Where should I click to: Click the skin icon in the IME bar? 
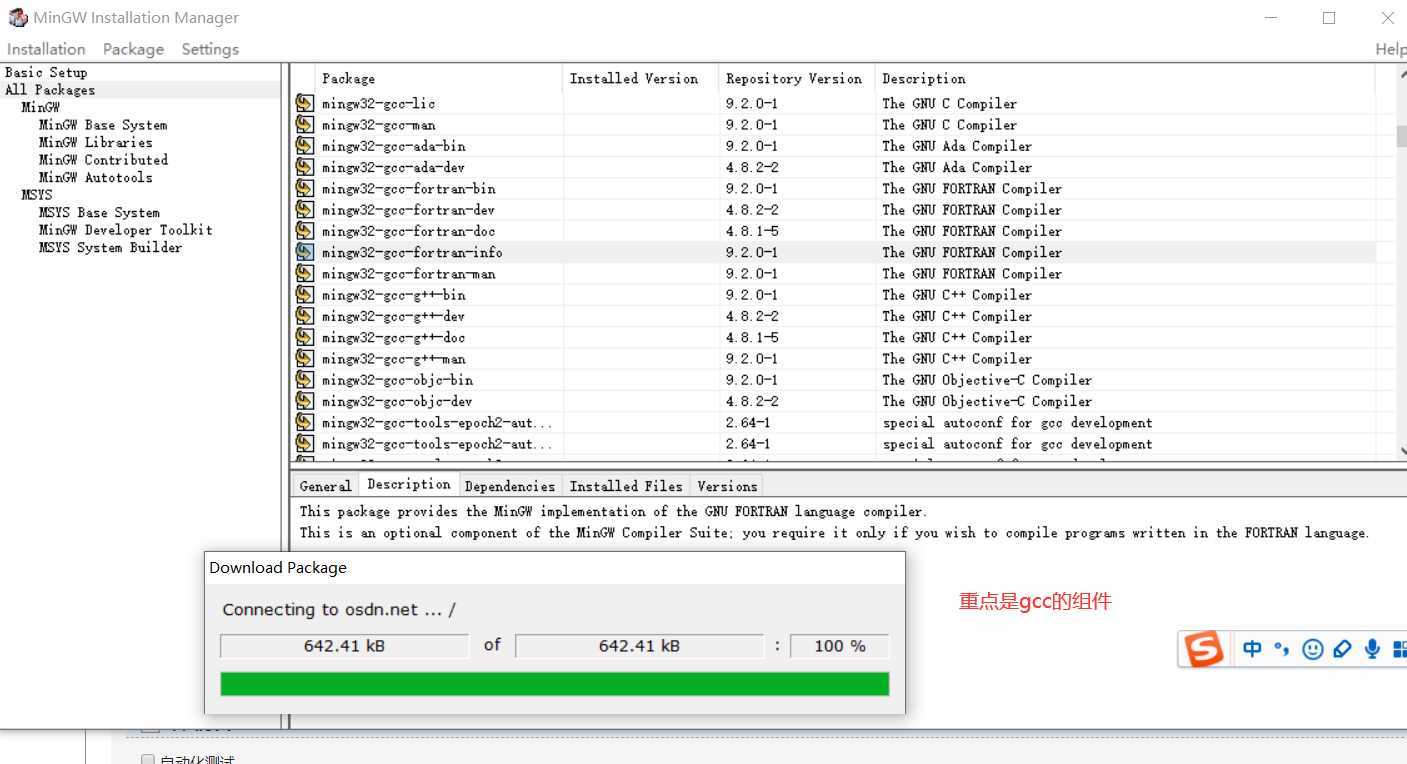click(1342, 649)
